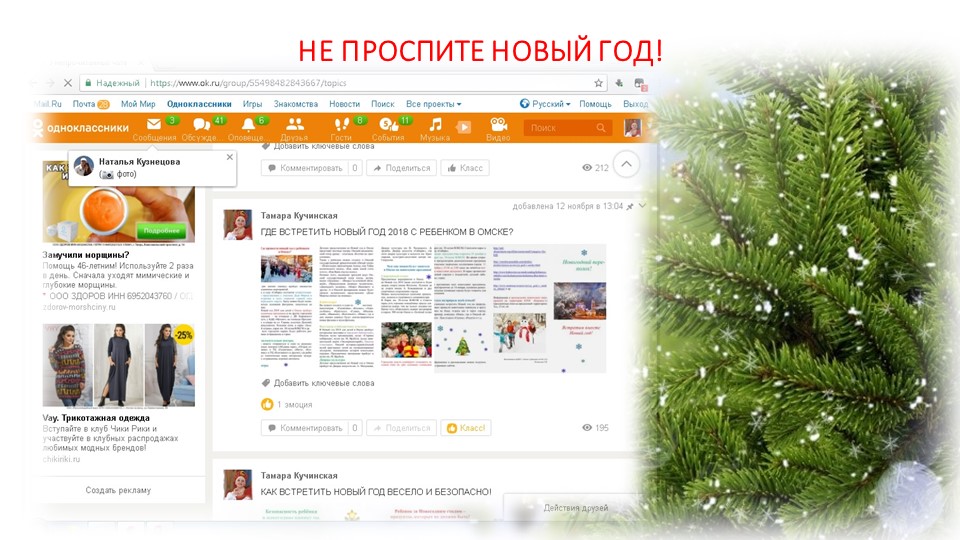The width and height of the screenshot is (960, 540).
Task: Open Events (События) icon
Action: coord(388,125)
